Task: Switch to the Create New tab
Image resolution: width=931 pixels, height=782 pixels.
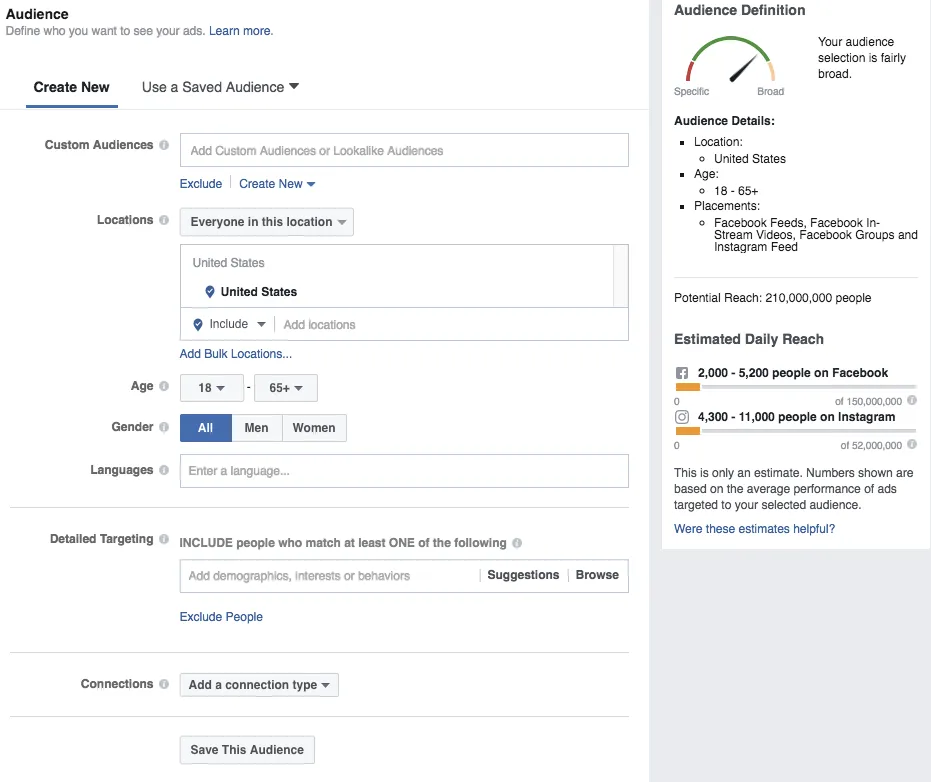Action: (x=72, y=88)
